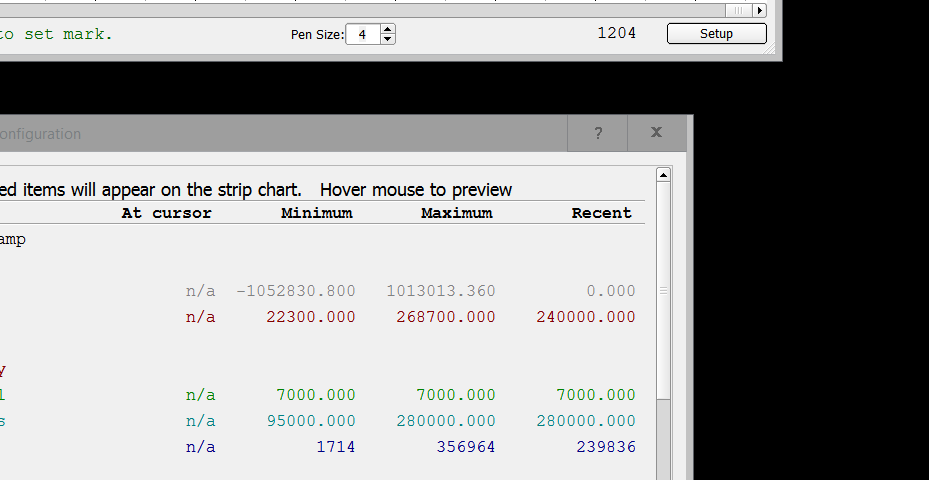Screen dimensions: 929x480
Task: Click the vertical scrollbar thumb in dialog
Action: point(663,290)
